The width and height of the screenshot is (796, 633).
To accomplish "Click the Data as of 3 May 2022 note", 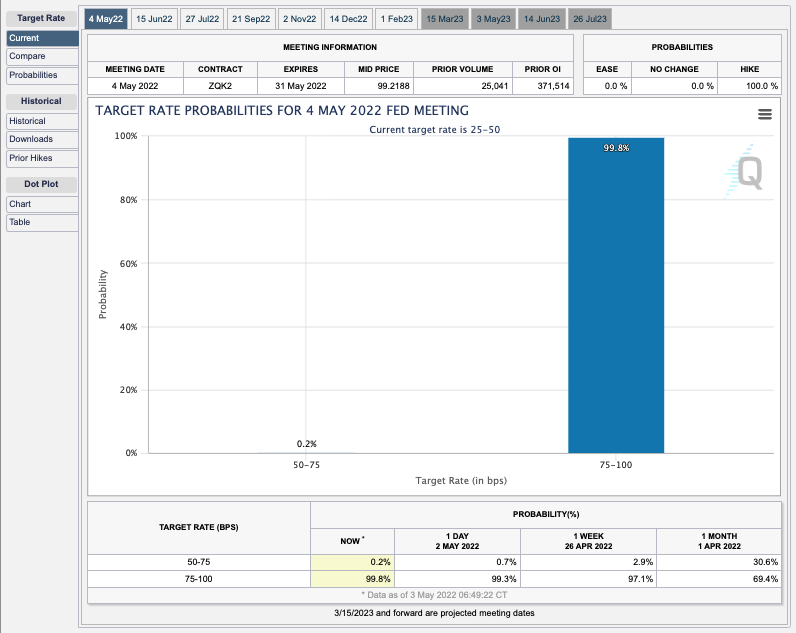I will click(434, 595).
